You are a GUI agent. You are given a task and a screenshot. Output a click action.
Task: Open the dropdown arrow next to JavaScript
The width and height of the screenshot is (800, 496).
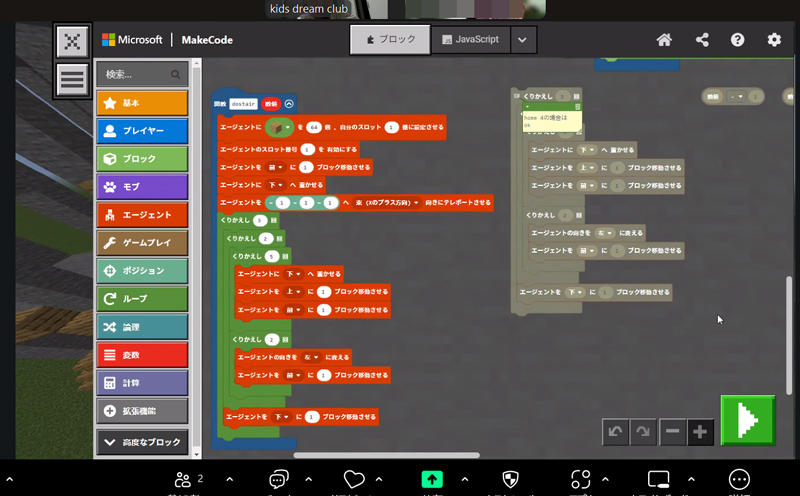(x=523, y=40)
